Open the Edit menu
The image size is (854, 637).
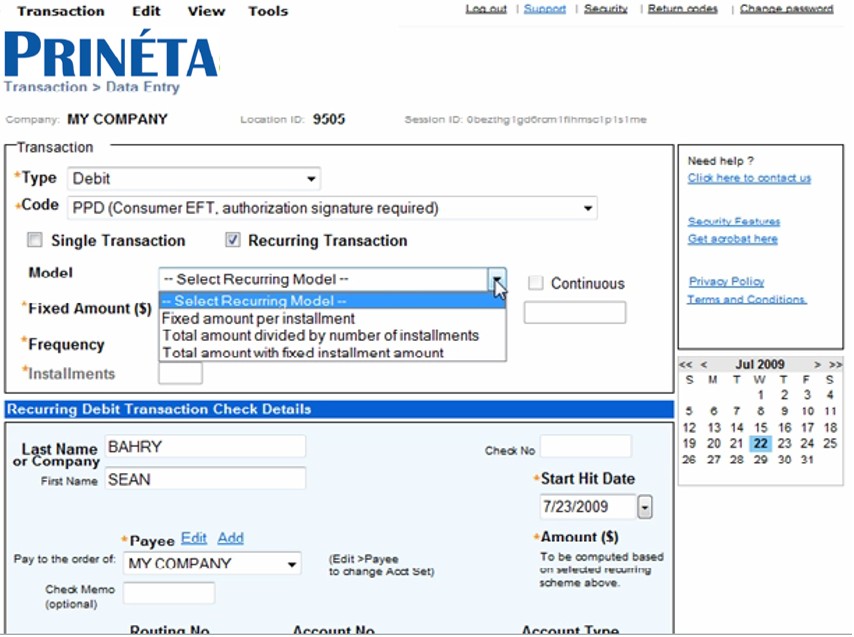pos(146,11)
